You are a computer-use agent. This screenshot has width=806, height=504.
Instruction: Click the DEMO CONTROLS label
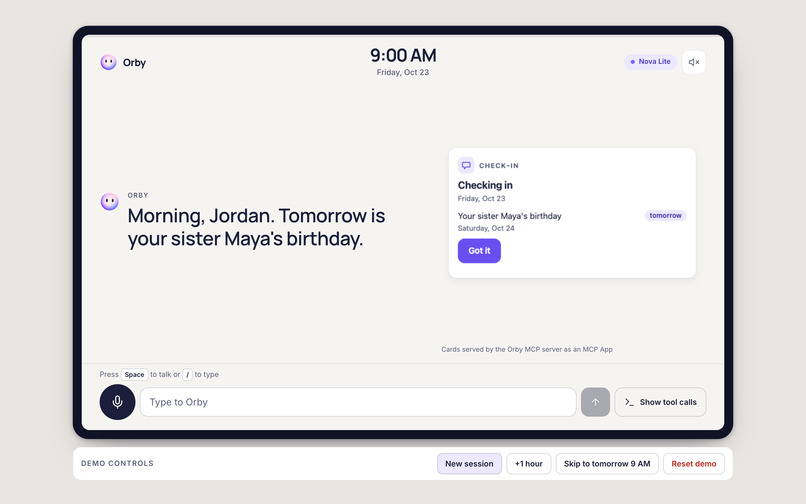click(x=117, y=463)
